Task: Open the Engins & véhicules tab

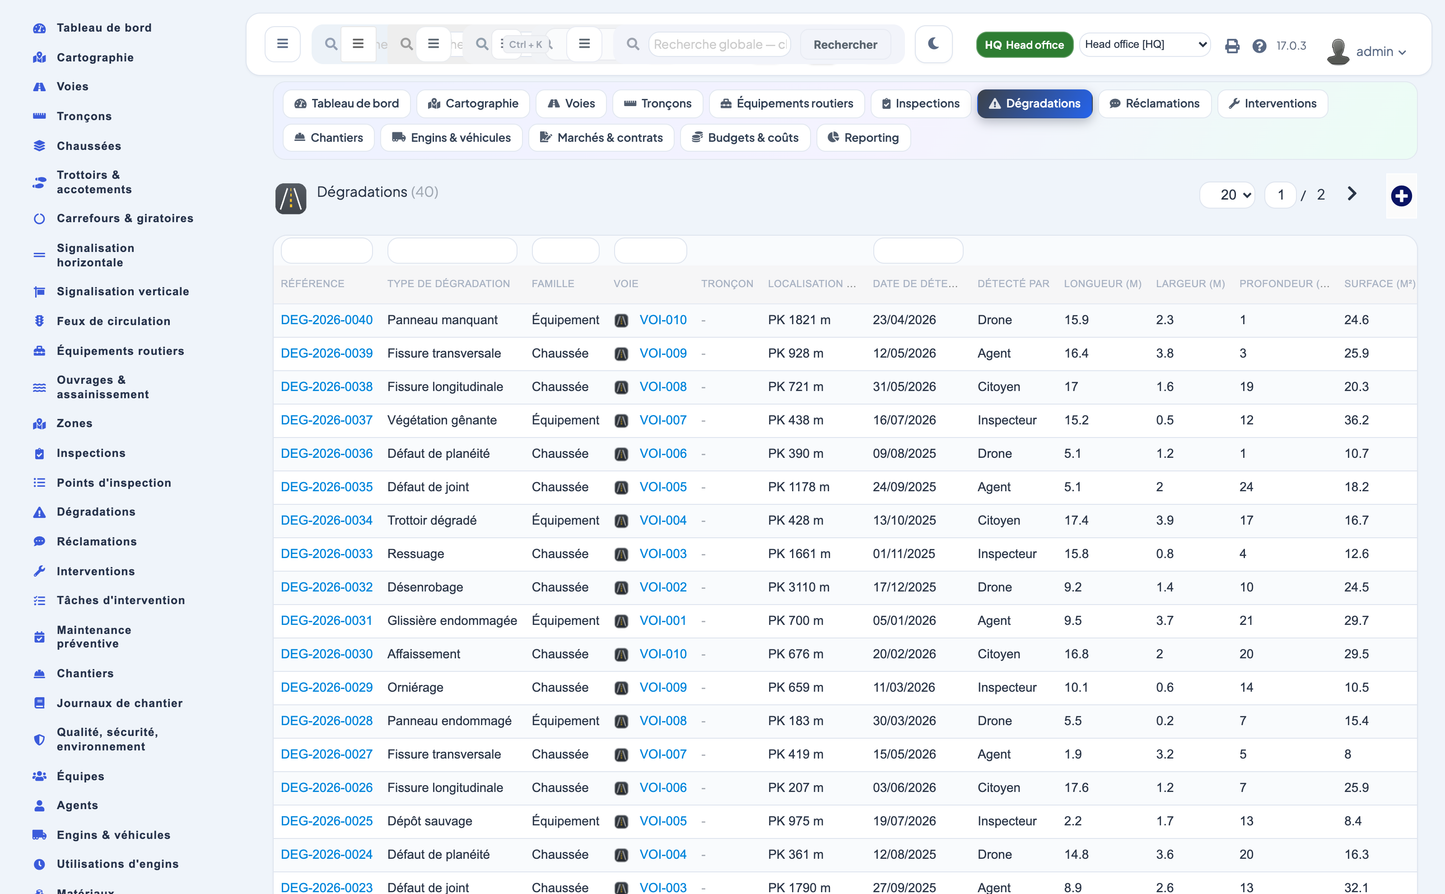Action: coord(451,137)
